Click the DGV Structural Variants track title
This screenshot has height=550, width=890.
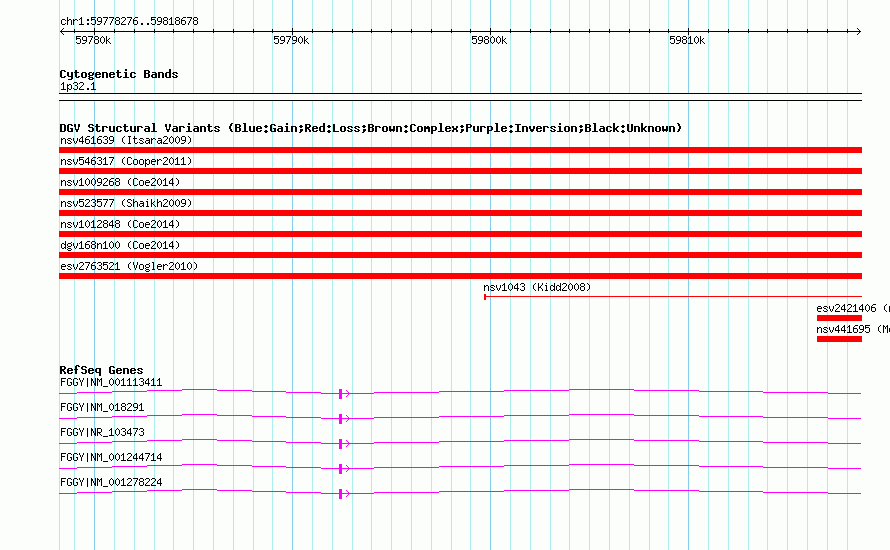(x=371, y=128)
